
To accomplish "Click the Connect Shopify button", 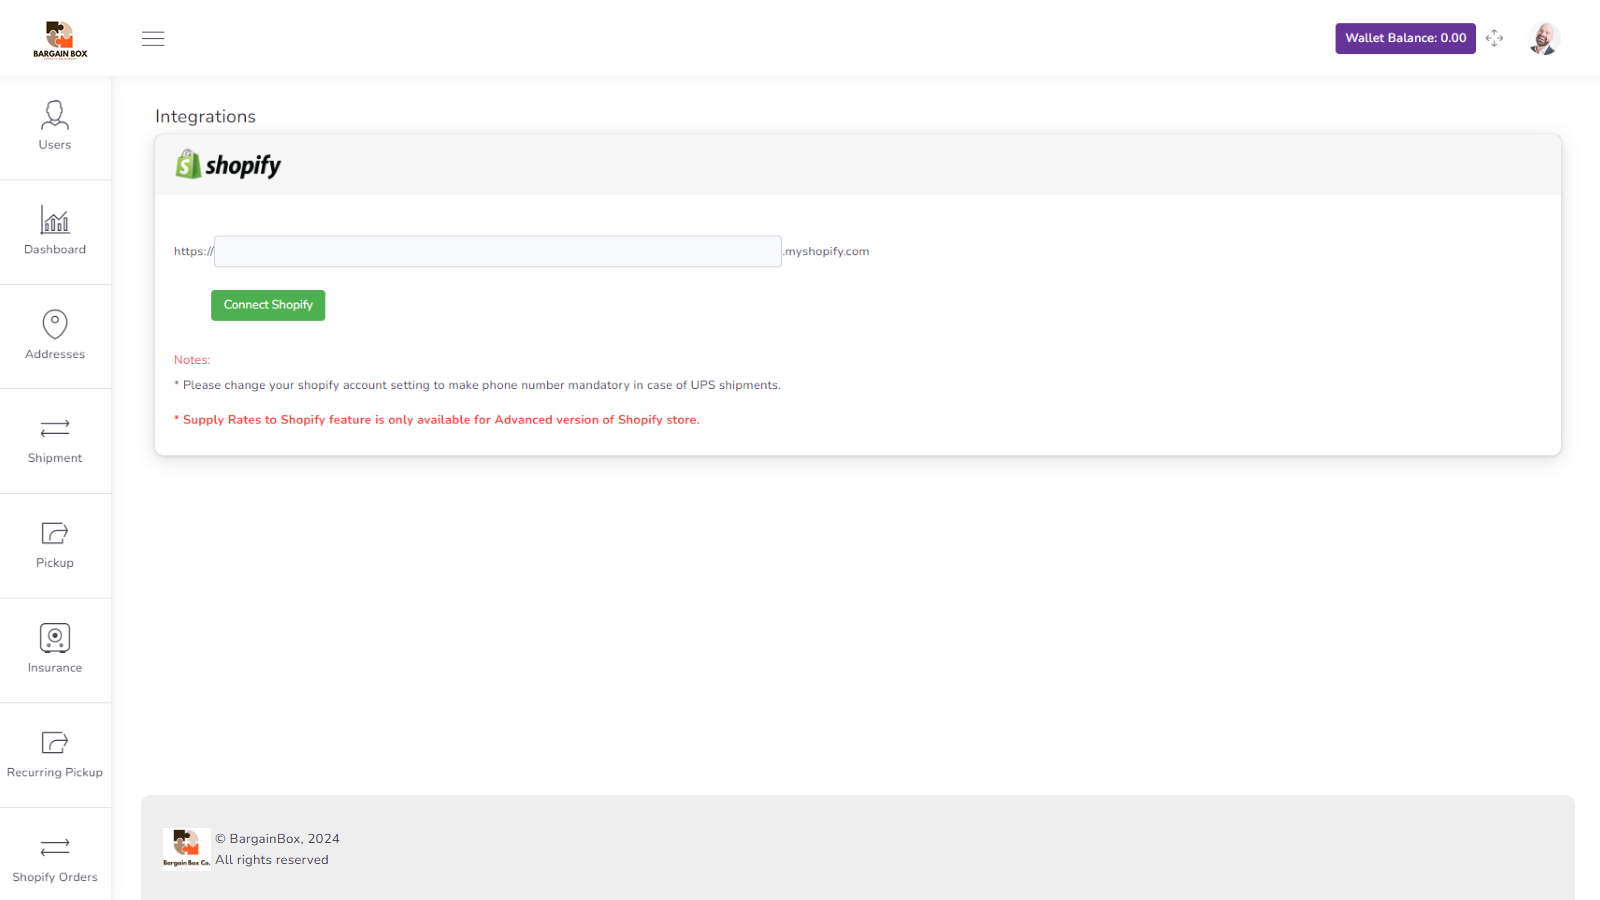I will [x=268, y=305].
